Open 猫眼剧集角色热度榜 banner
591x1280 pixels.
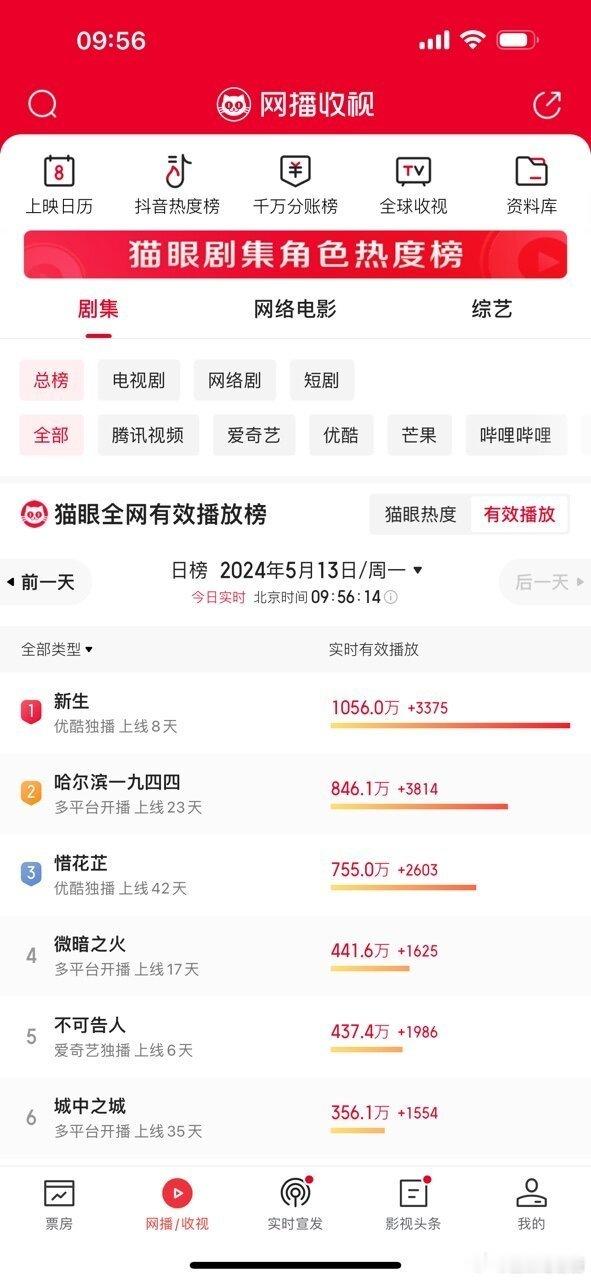295,254
